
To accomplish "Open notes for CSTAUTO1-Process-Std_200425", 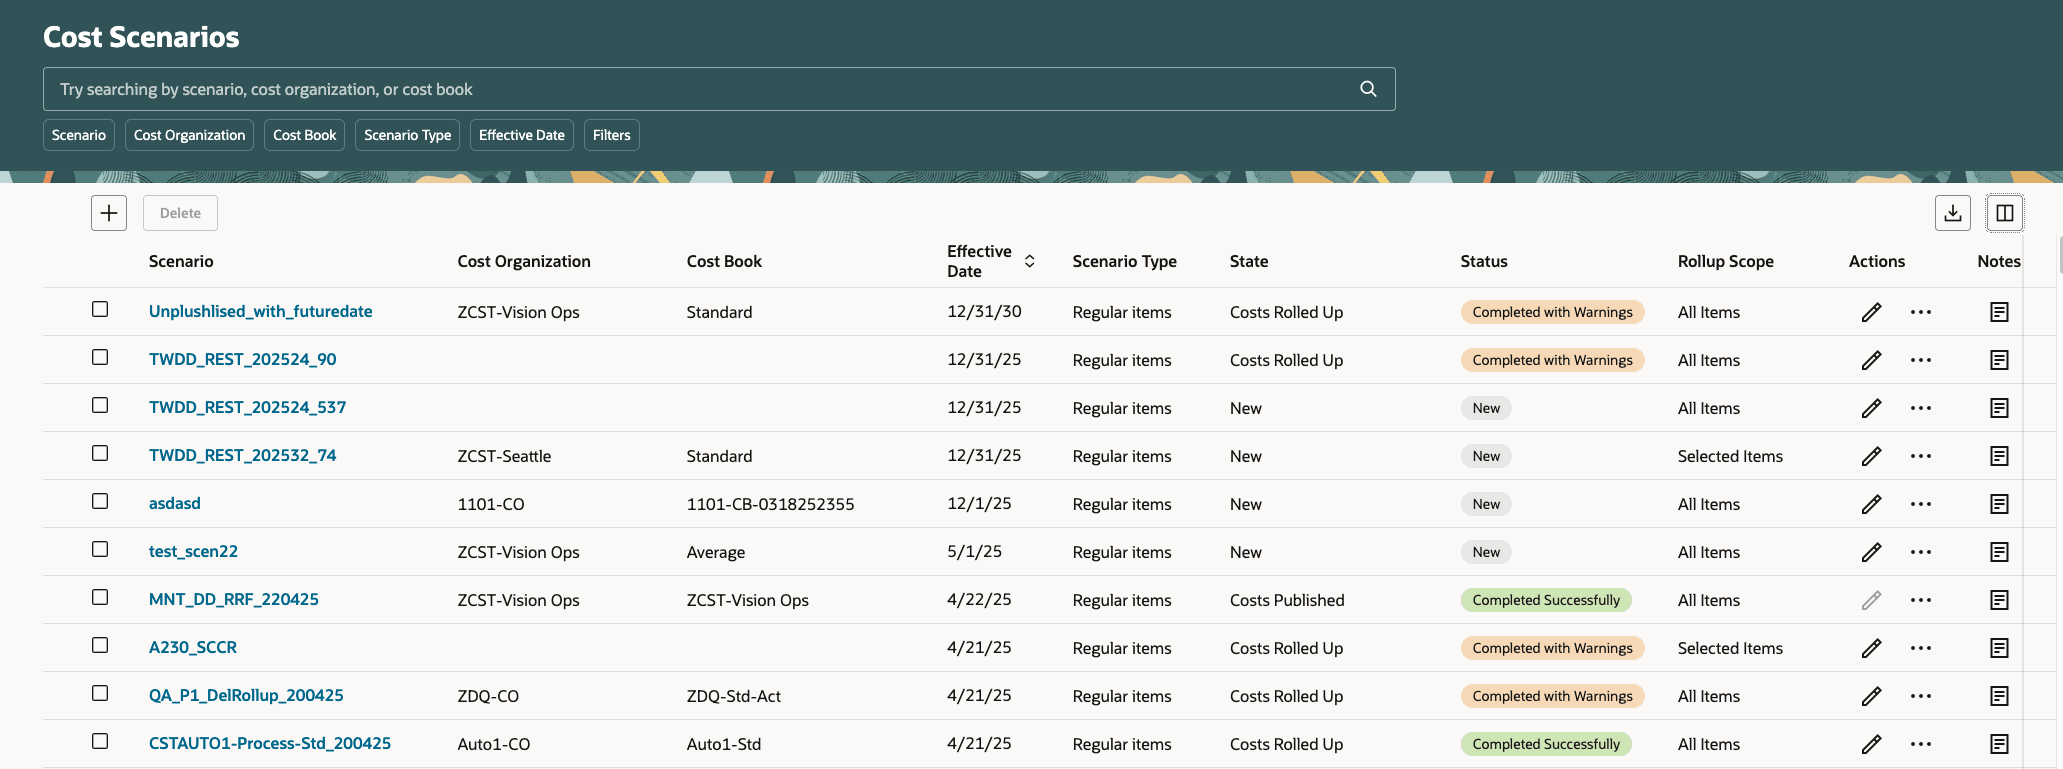I will [x=1999, y=744].
